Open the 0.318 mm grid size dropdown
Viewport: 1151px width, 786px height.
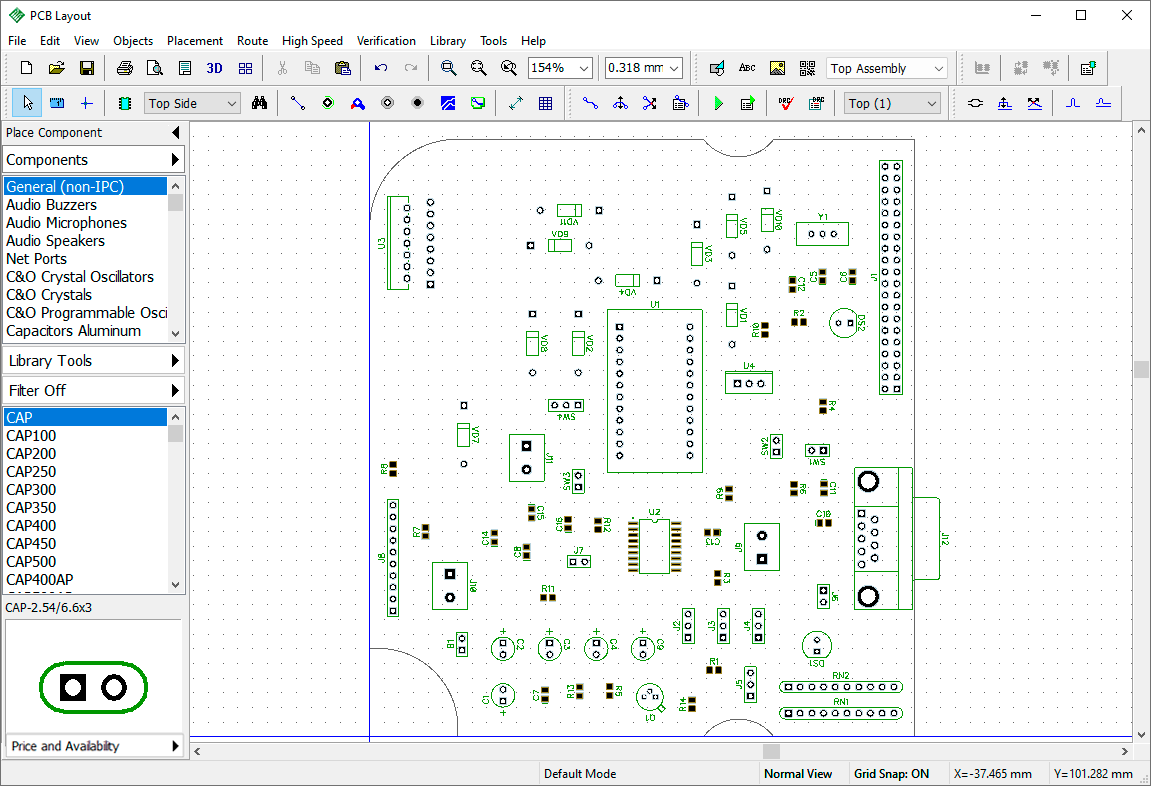[x=674, y=68]
